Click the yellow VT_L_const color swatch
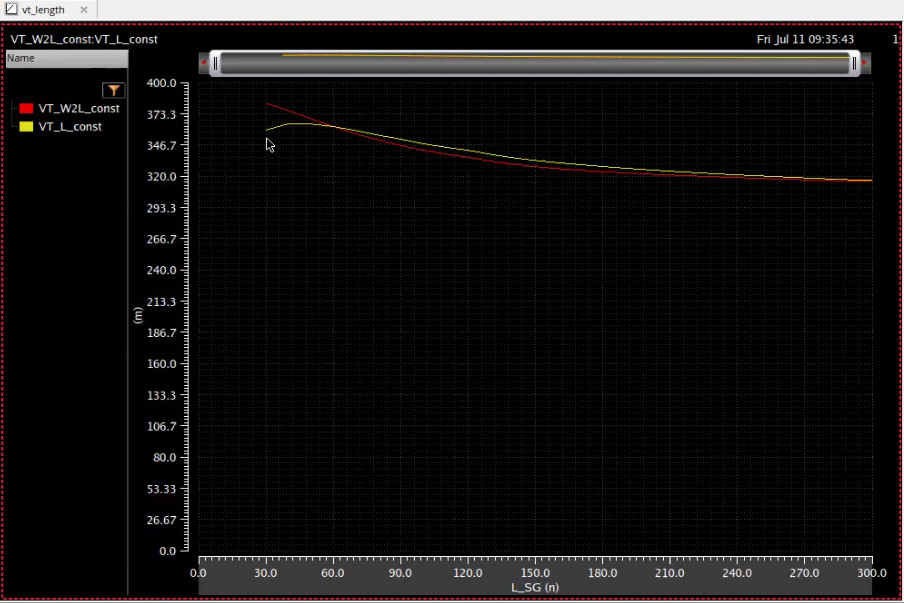The height and width of the screenshot is (603, 904). point(26,127)
